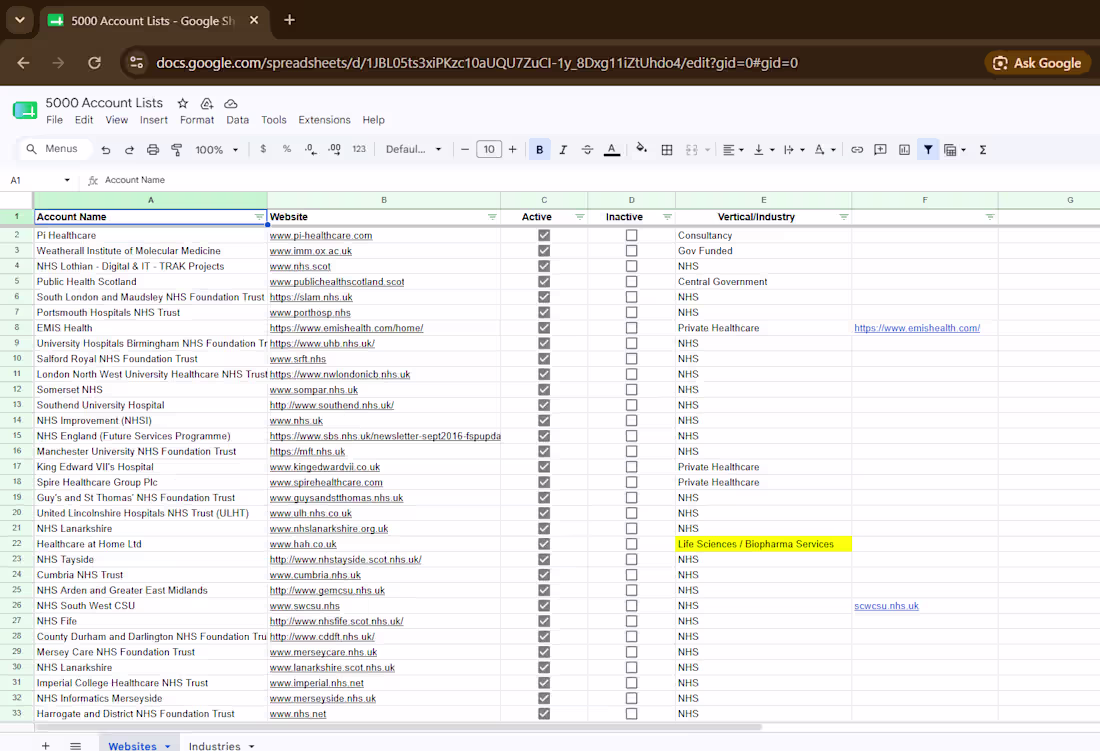Check Inactive box for Public Health Scotland

[x=631, y=282]
